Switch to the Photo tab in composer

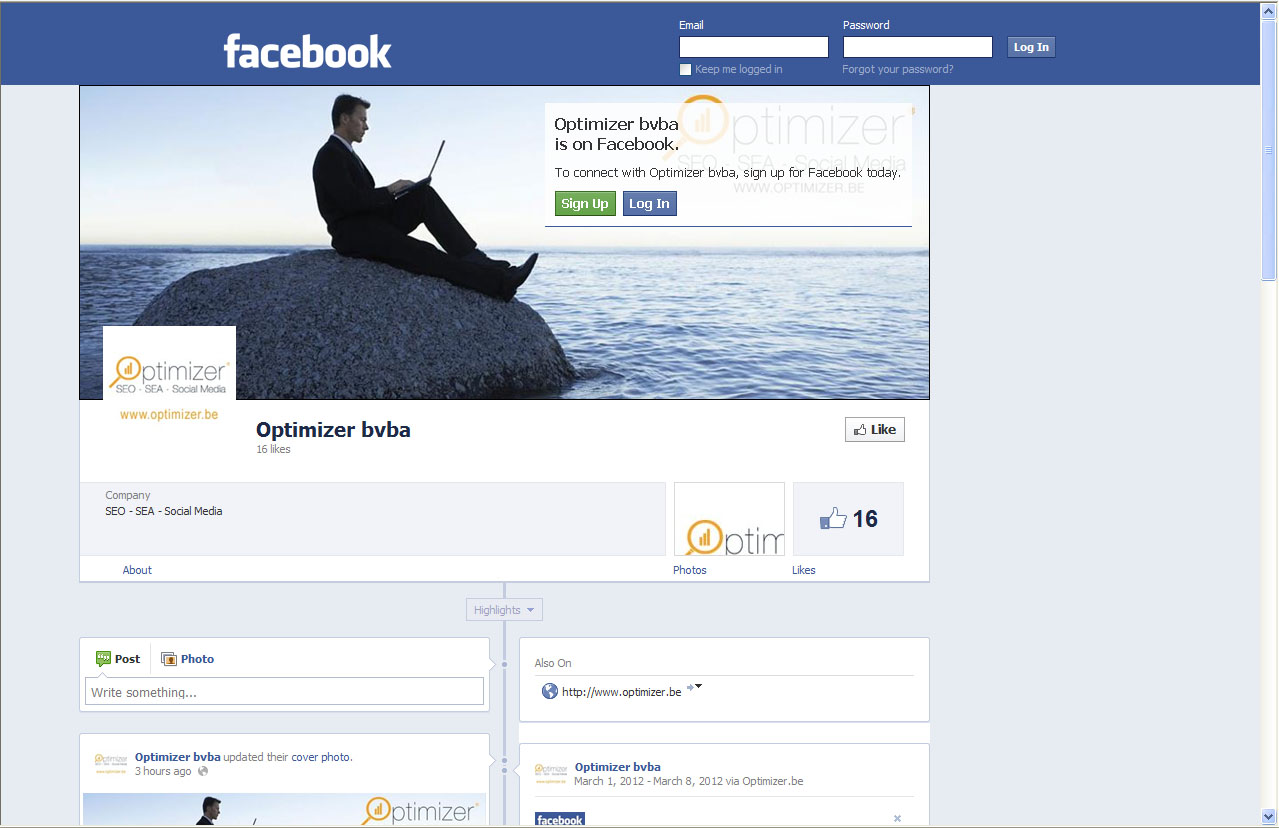pyautogui.click(x=197, y=659)
